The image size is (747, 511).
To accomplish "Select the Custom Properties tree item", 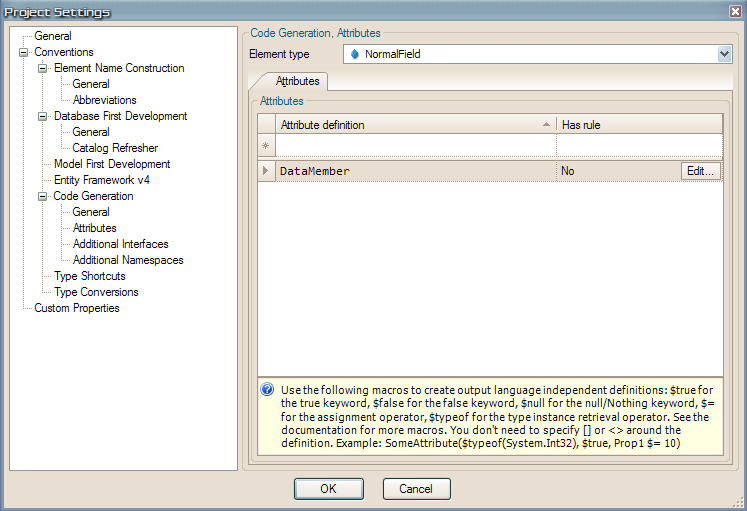I will (x=77, y=308).
